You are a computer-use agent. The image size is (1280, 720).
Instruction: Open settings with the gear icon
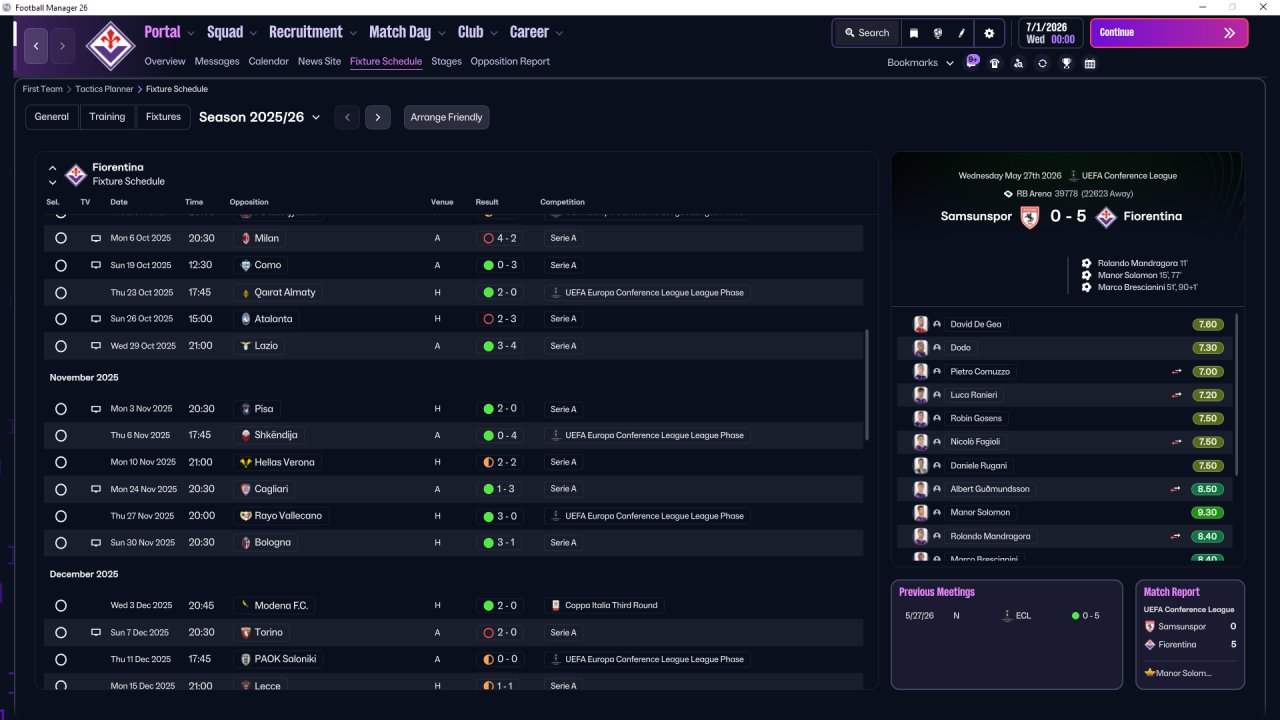[x=989, y=33]
